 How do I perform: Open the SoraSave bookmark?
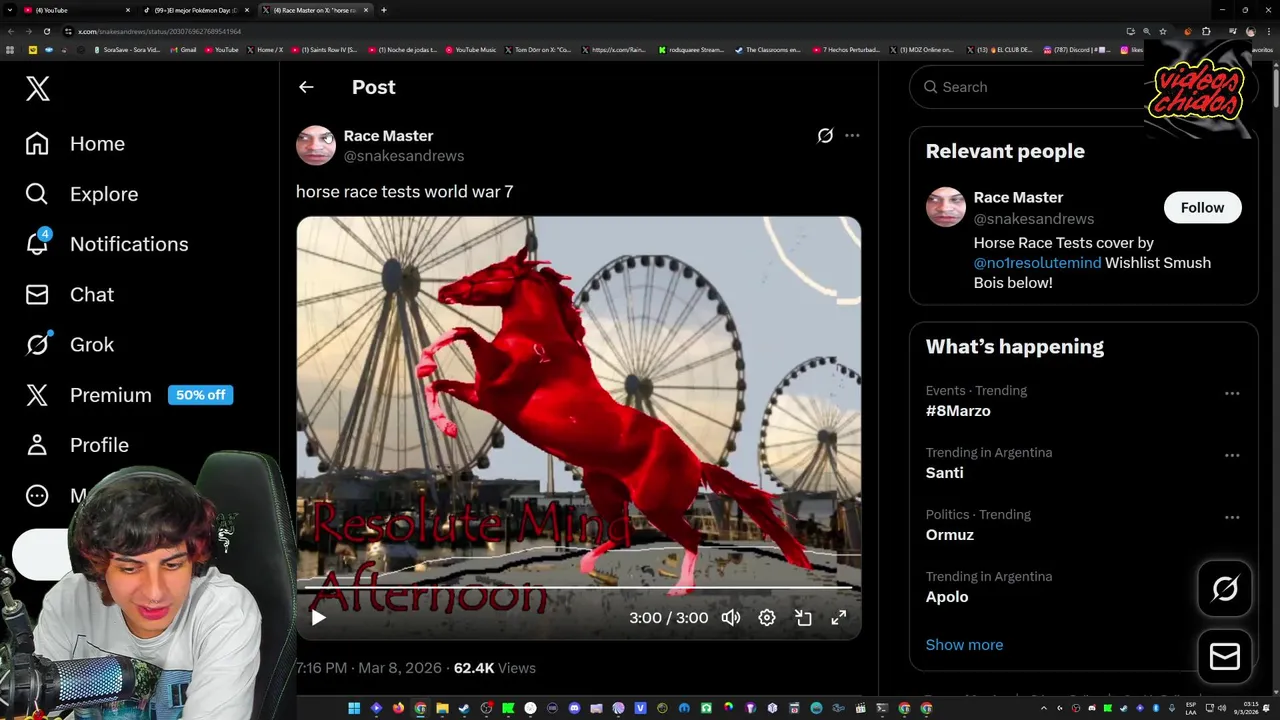point(127,49)
